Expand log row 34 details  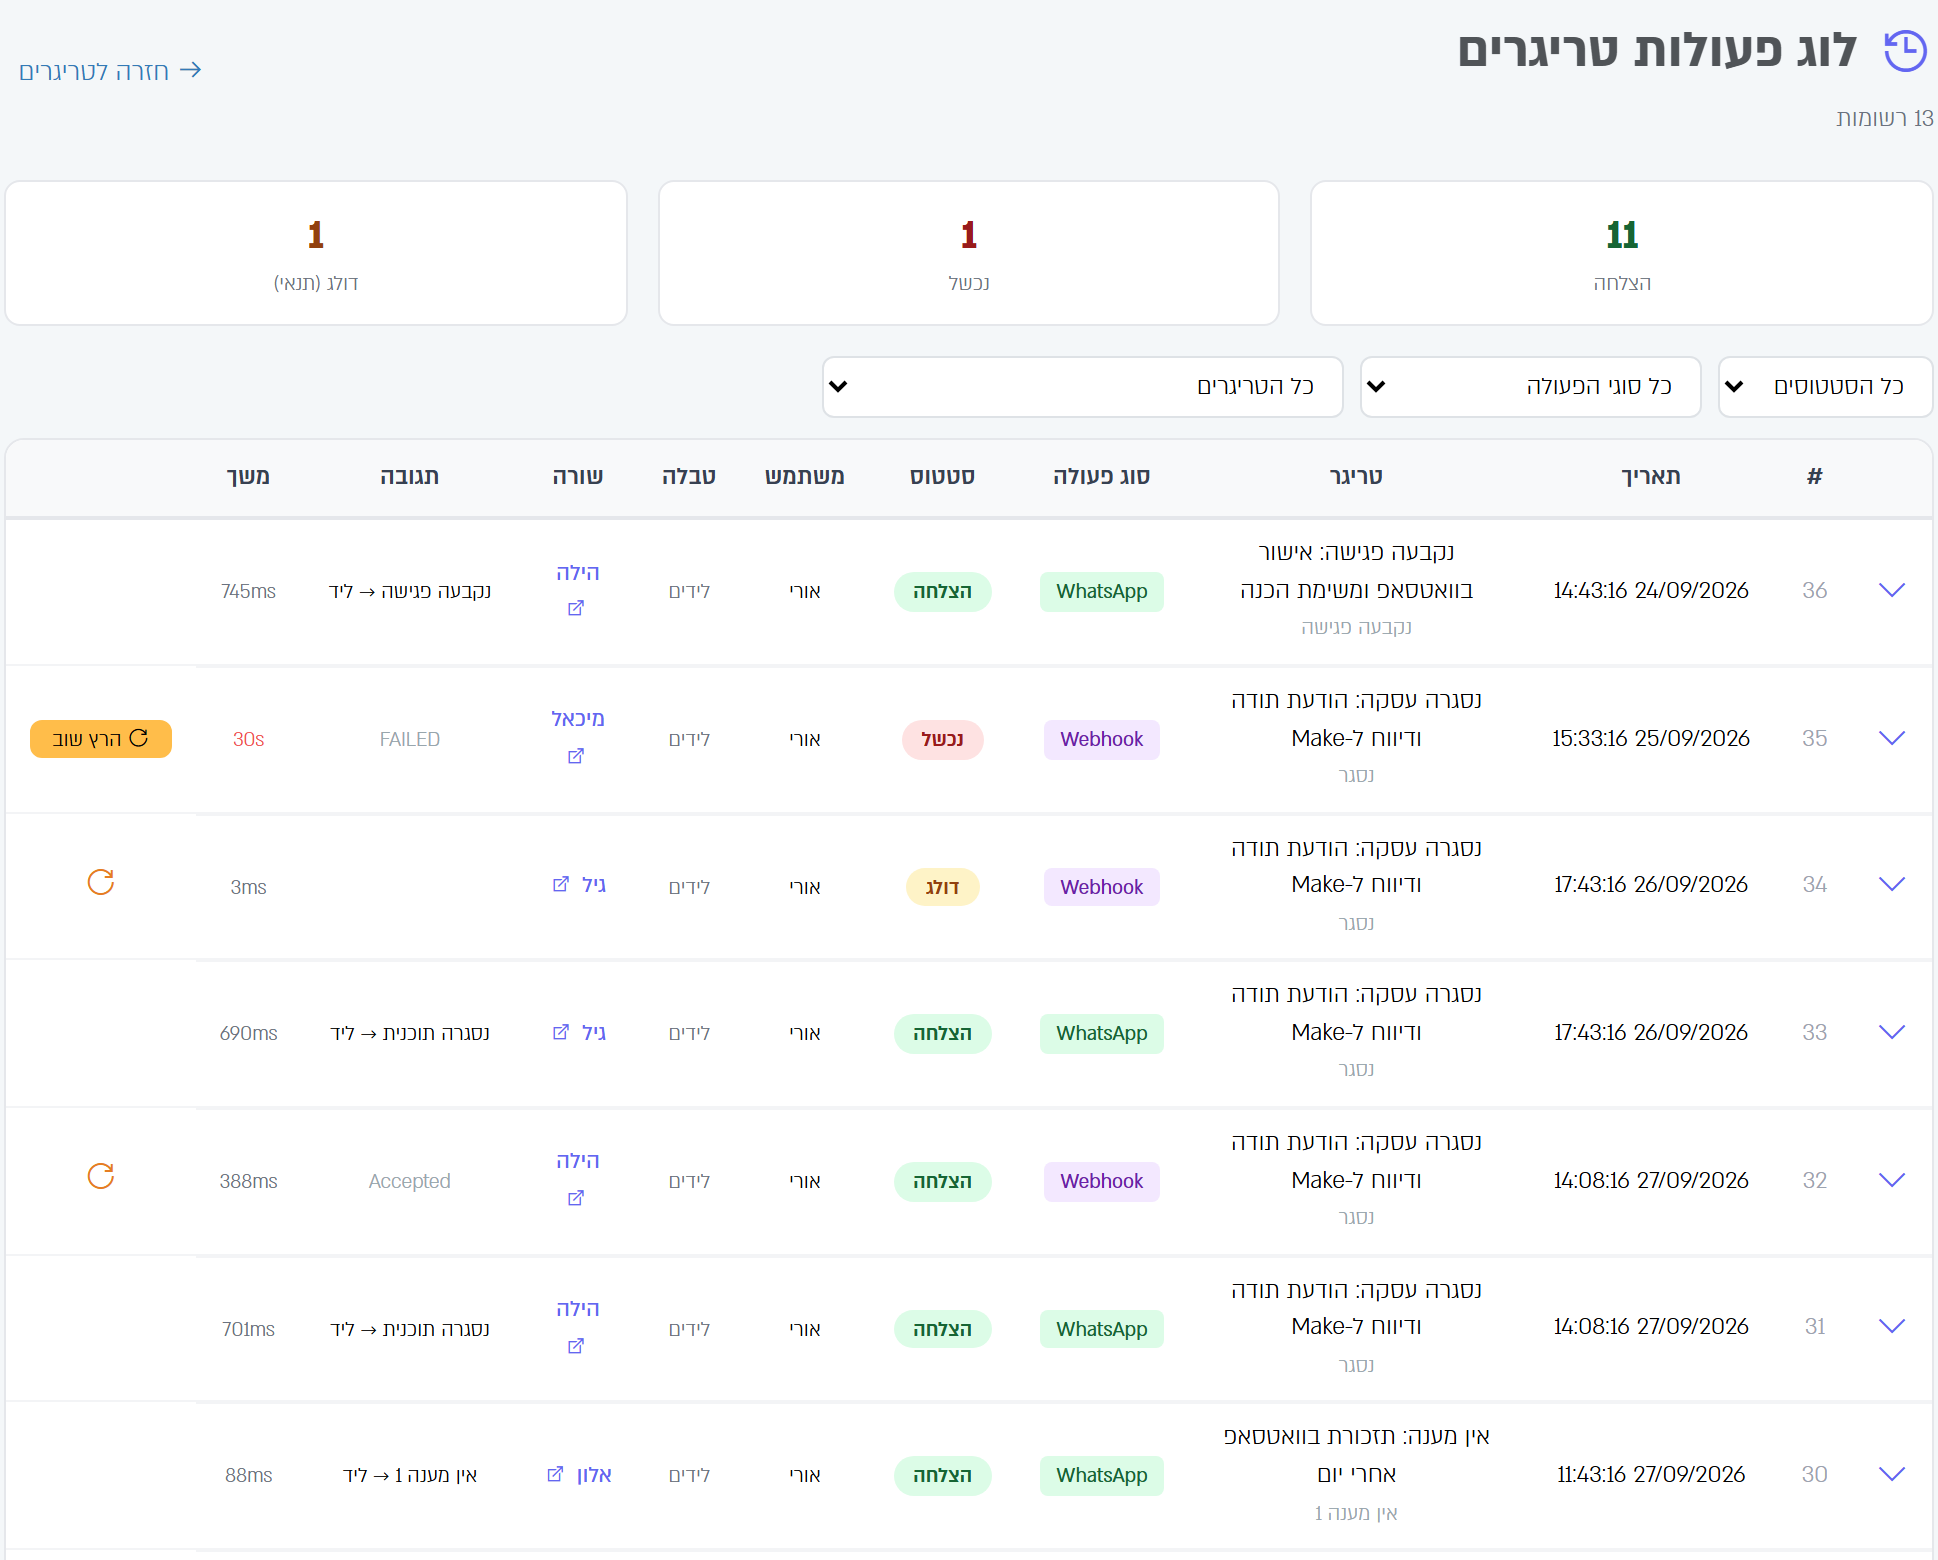pyautogui.click(x=1892, y=884)
